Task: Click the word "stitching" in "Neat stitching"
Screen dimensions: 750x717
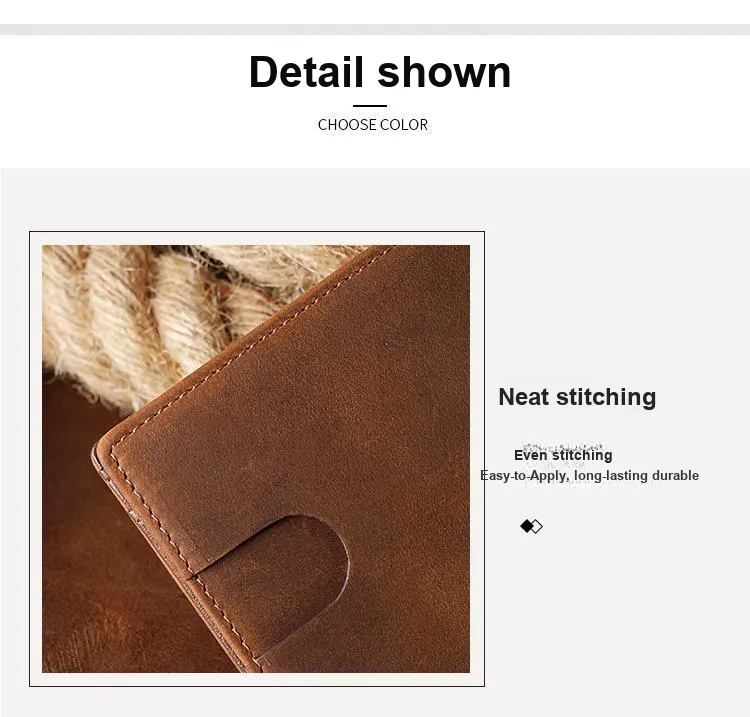Action: pyautogui.click(x=606, y=397)
